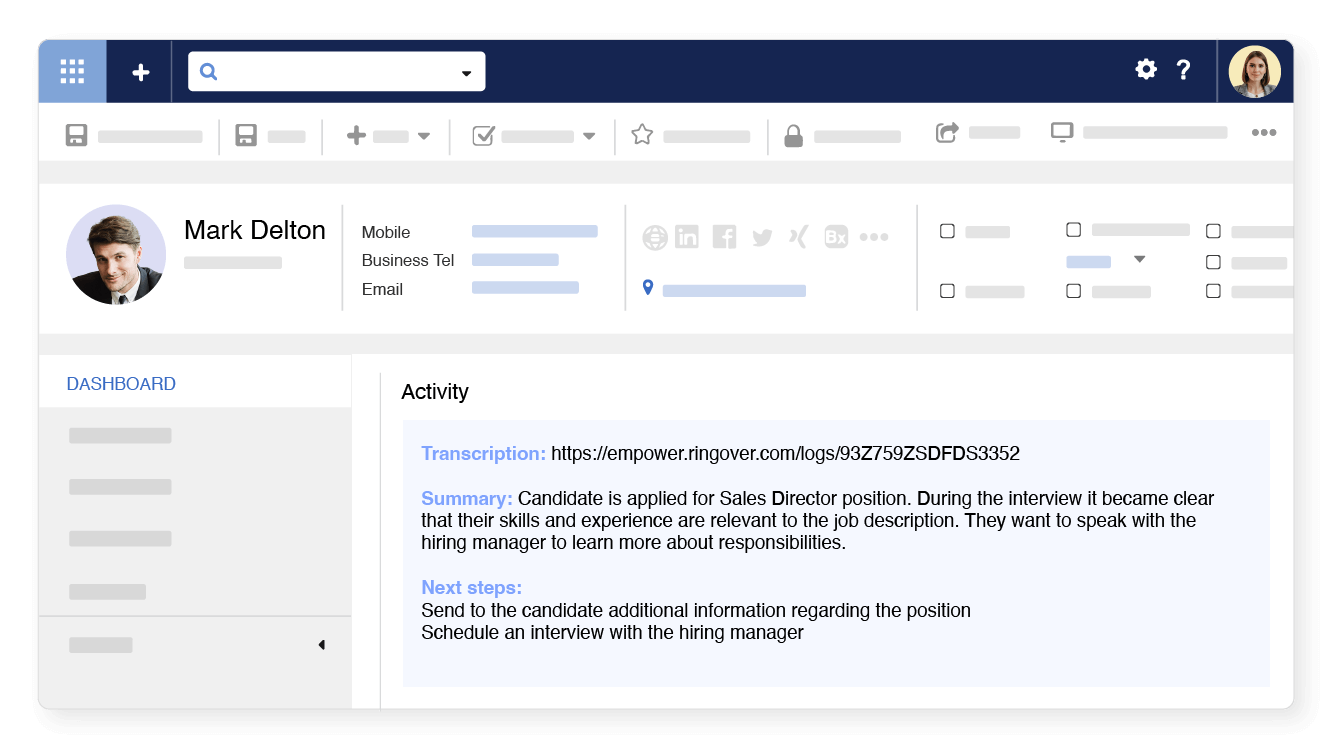Enable the checkbox in the middle detail column

pyautogui.click(x=1074, y=229)
